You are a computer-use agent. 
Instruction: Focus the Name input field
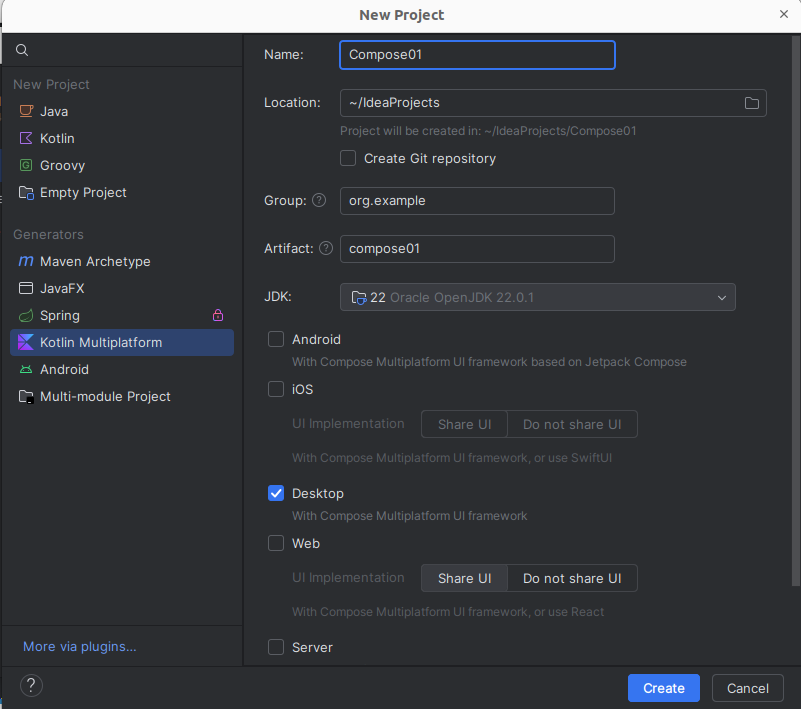tap(477, 55)
